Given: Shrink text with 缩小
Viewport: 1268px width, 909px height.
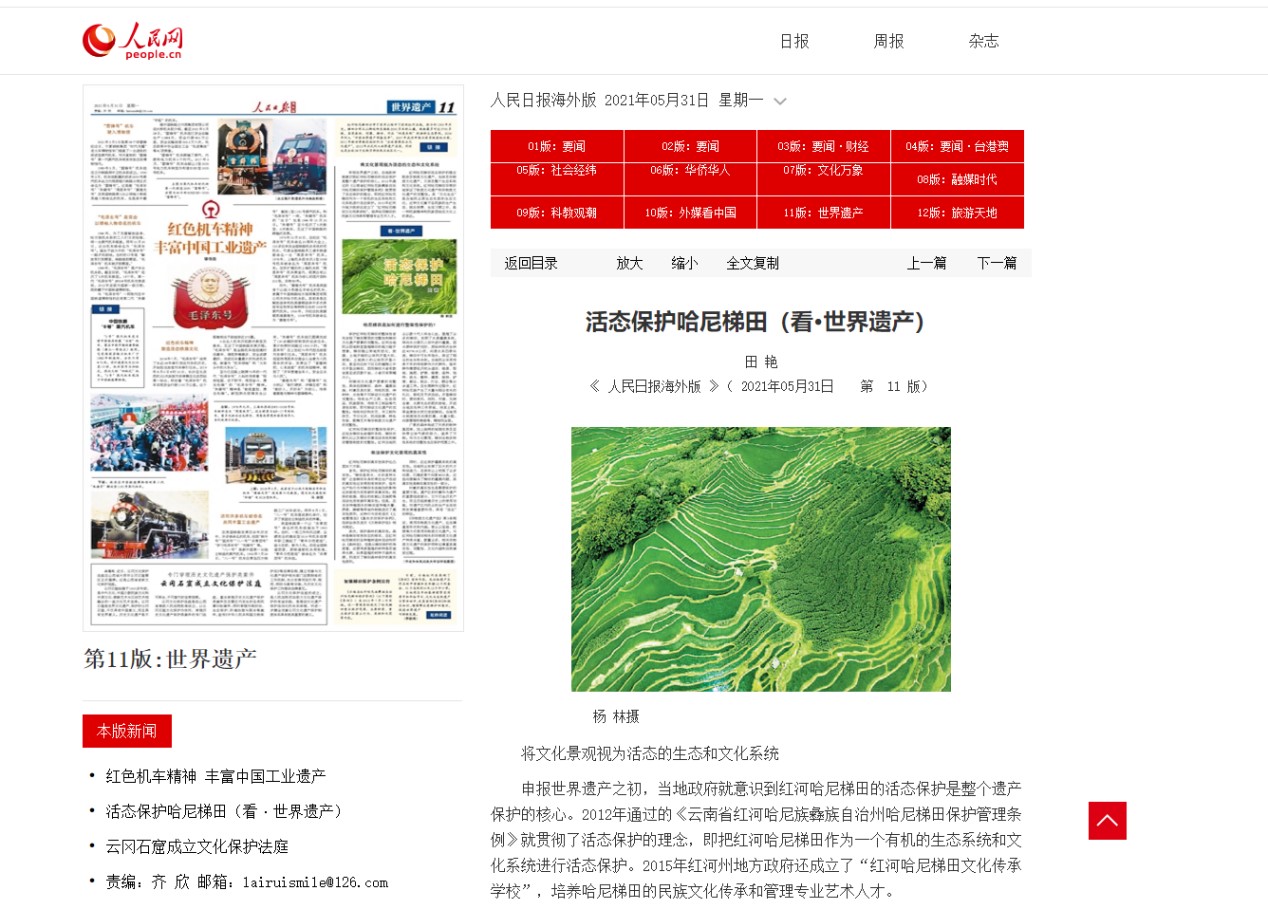Looking at the screenshot, I should pyautogui.click(x=684, y=263).
